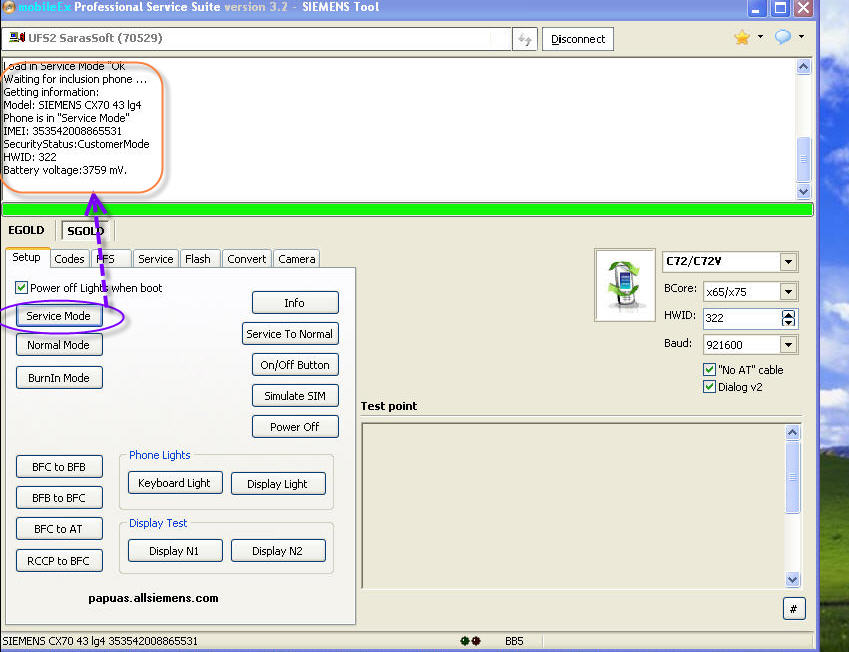
Task: Click the Display N2 button
Action: pos(278,551)
